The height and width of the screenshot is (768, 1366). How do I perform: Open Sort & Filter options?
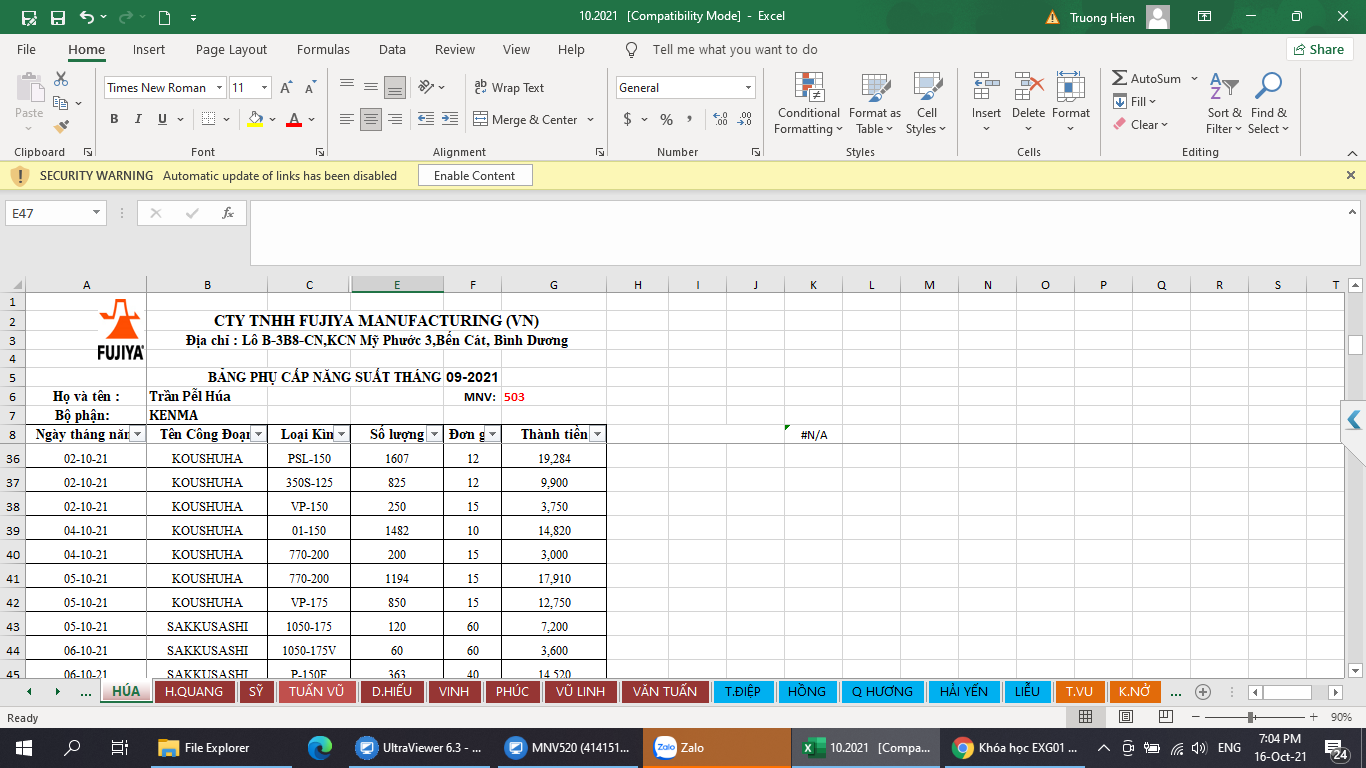(1223, 103)
